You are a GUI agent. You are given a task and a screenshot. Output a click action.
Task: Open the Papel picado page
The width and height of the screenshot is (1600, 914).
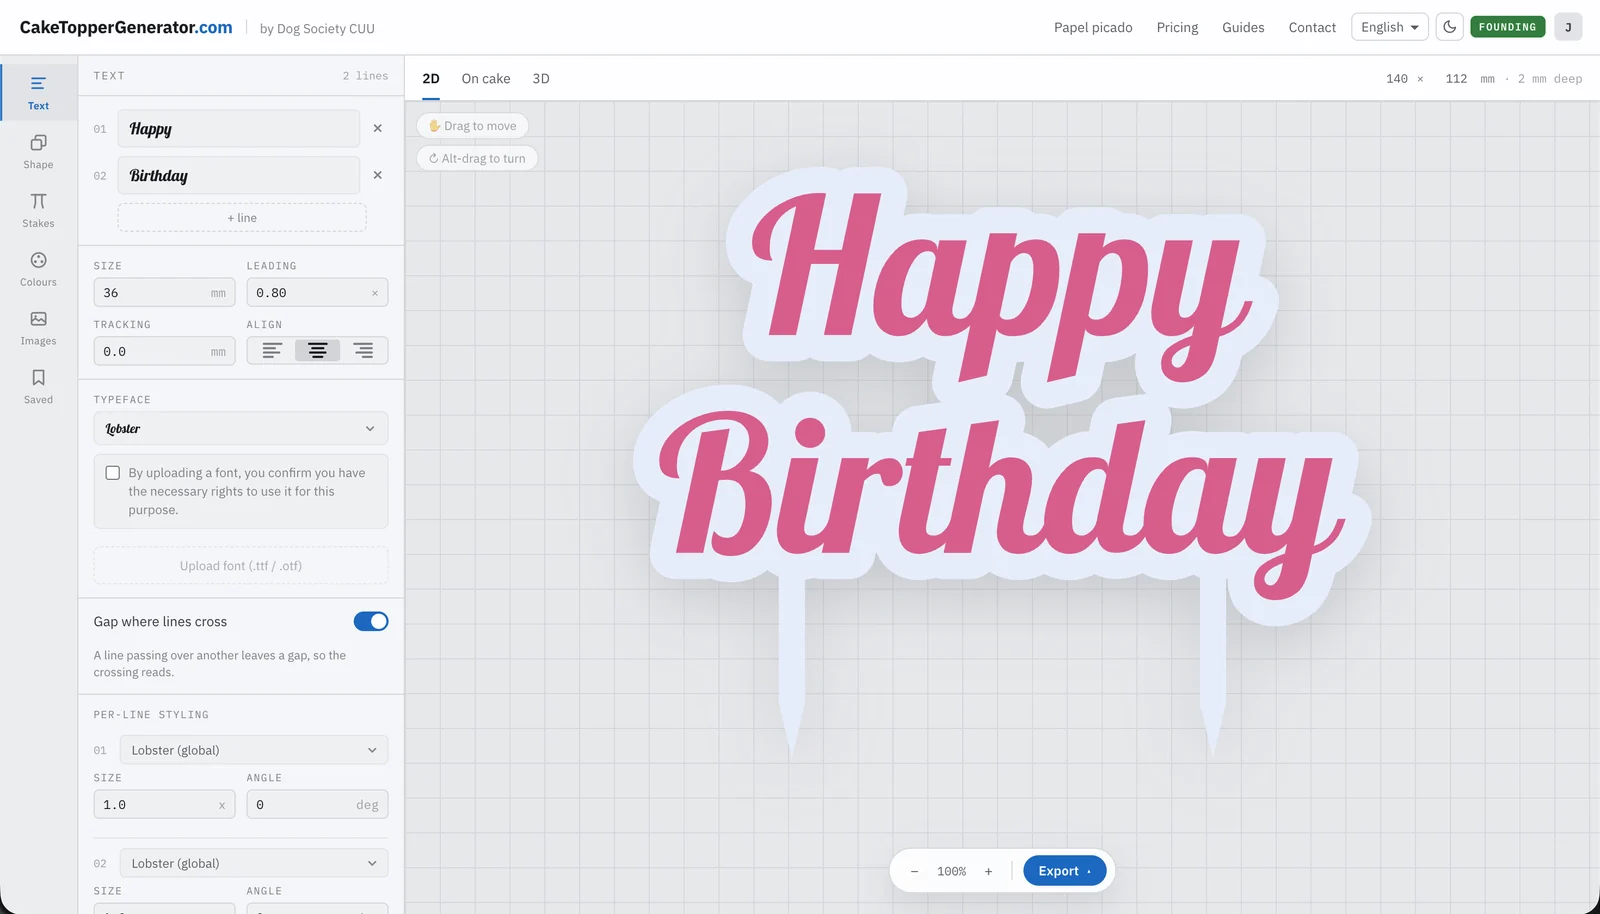[1093, 27]
